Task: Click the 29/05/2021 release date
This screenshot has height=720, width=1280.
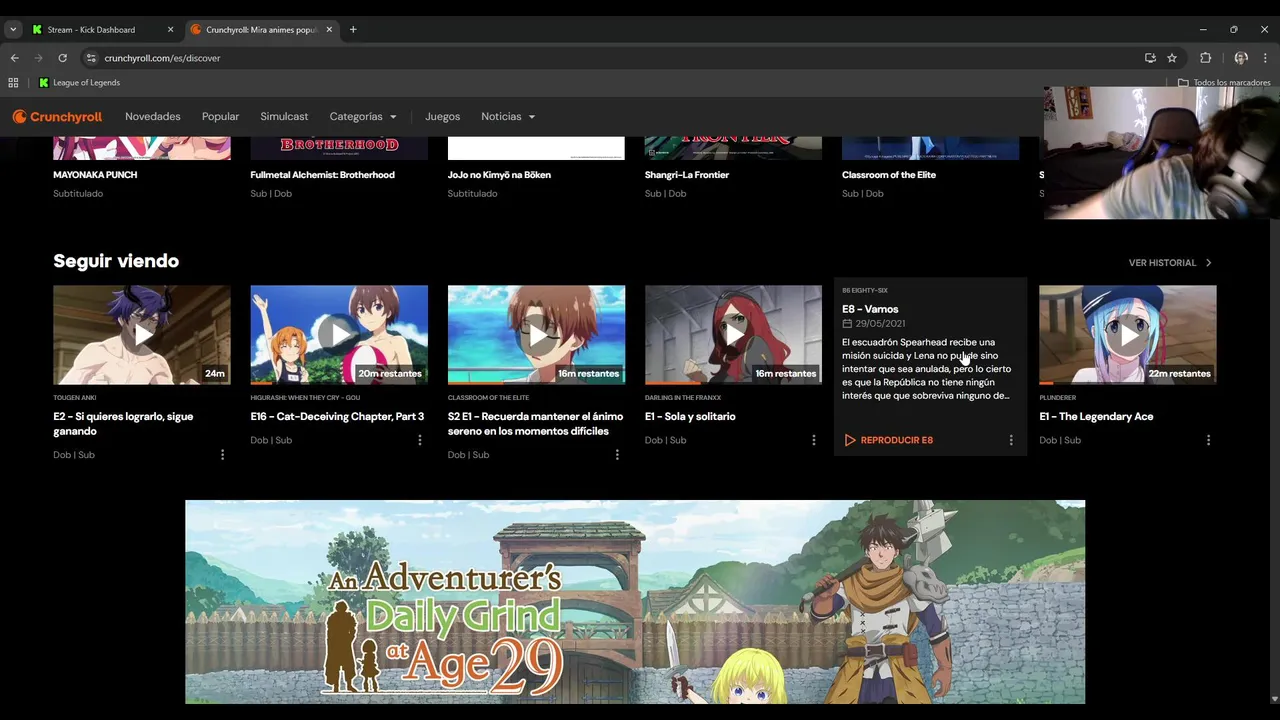Action: click(880, 324)
